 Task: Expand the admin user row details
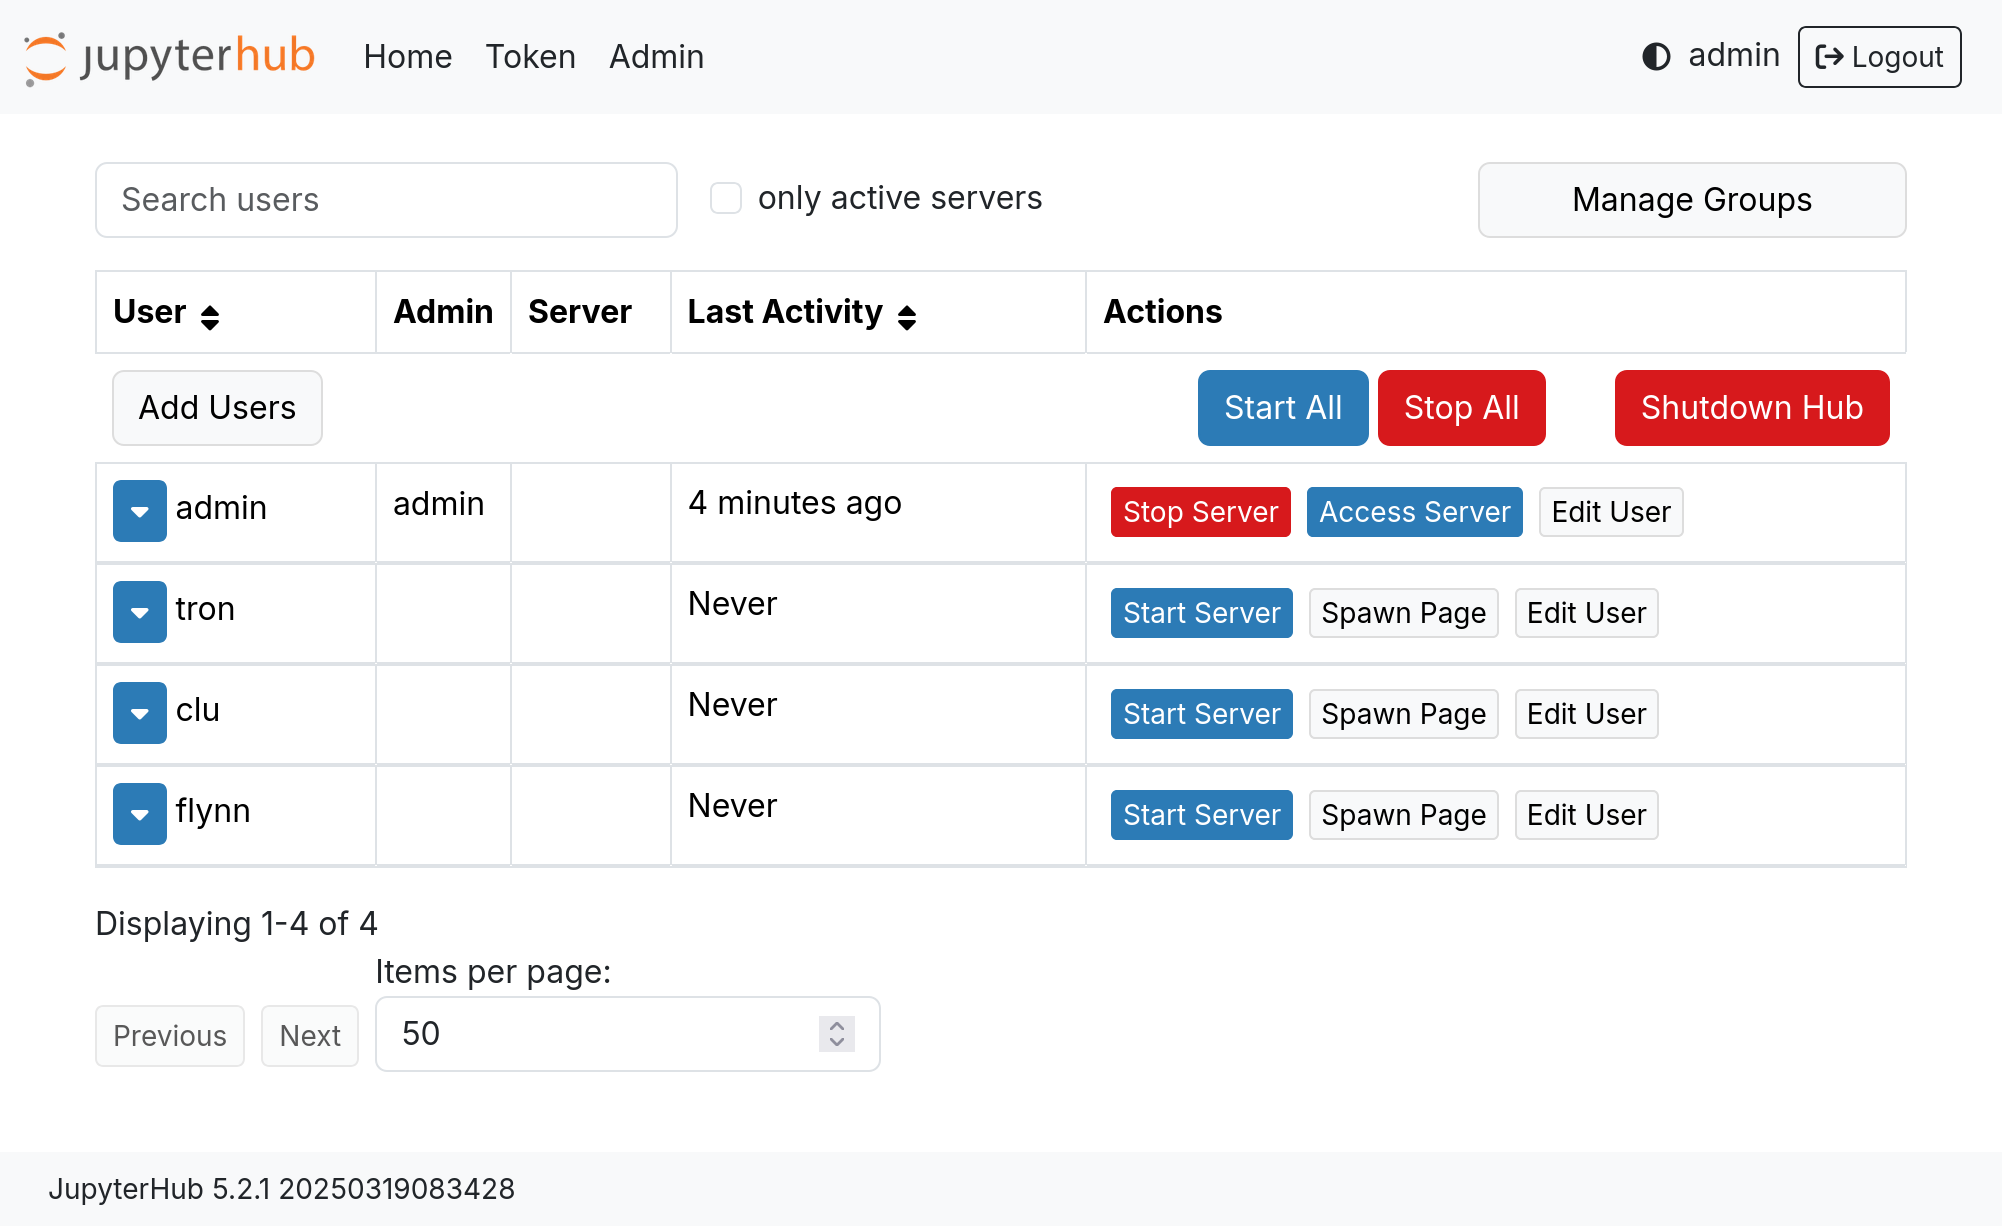(x=139, y=511)
